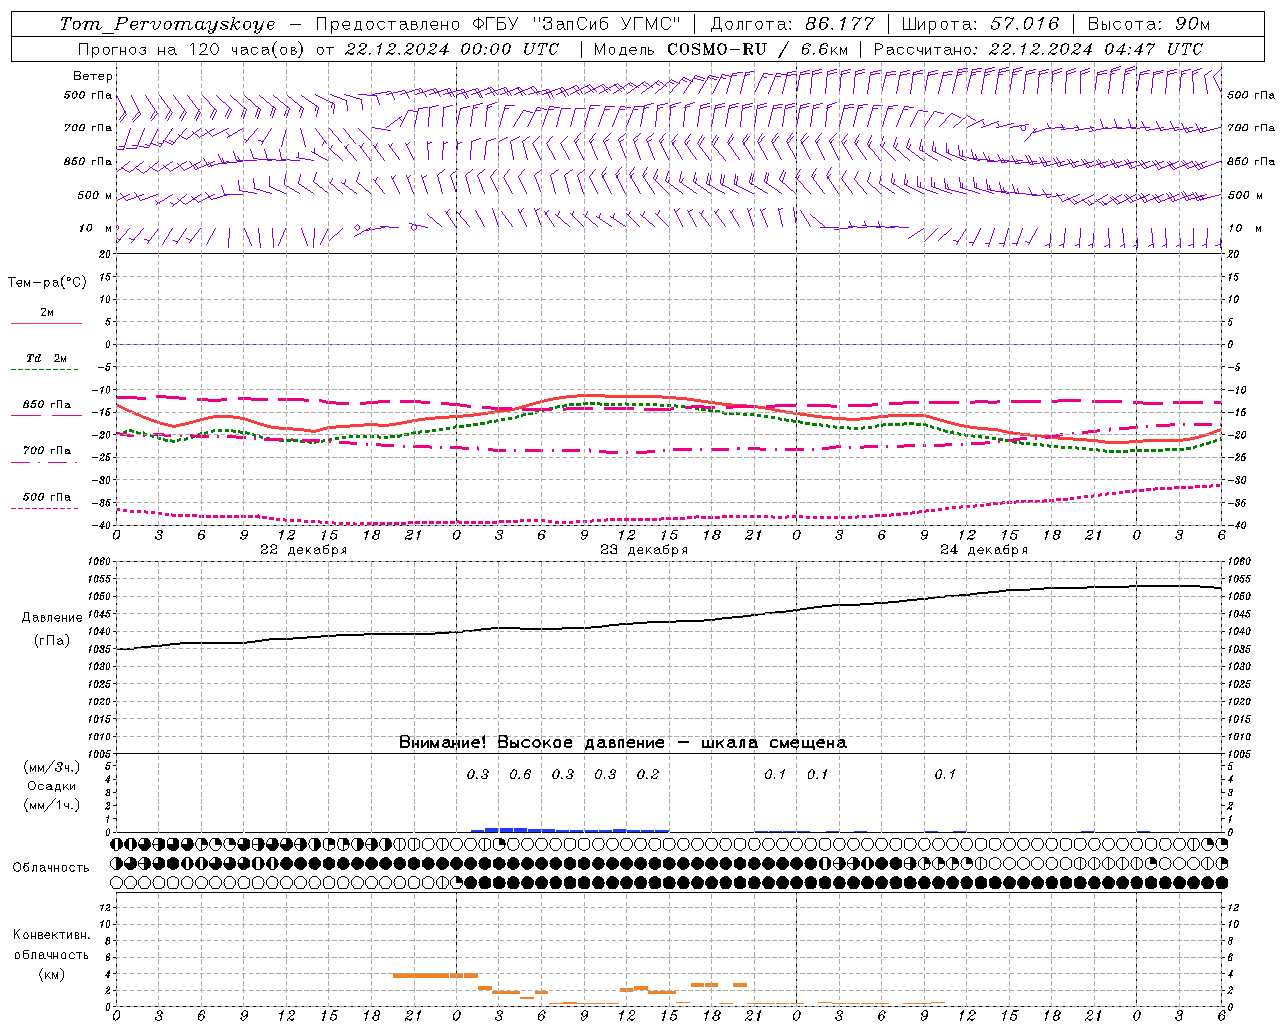Click the computed time Рассчитано: 22.12.2024 04:47 UTC
The image size is (1280, 1024).
tap(1038, 49)
